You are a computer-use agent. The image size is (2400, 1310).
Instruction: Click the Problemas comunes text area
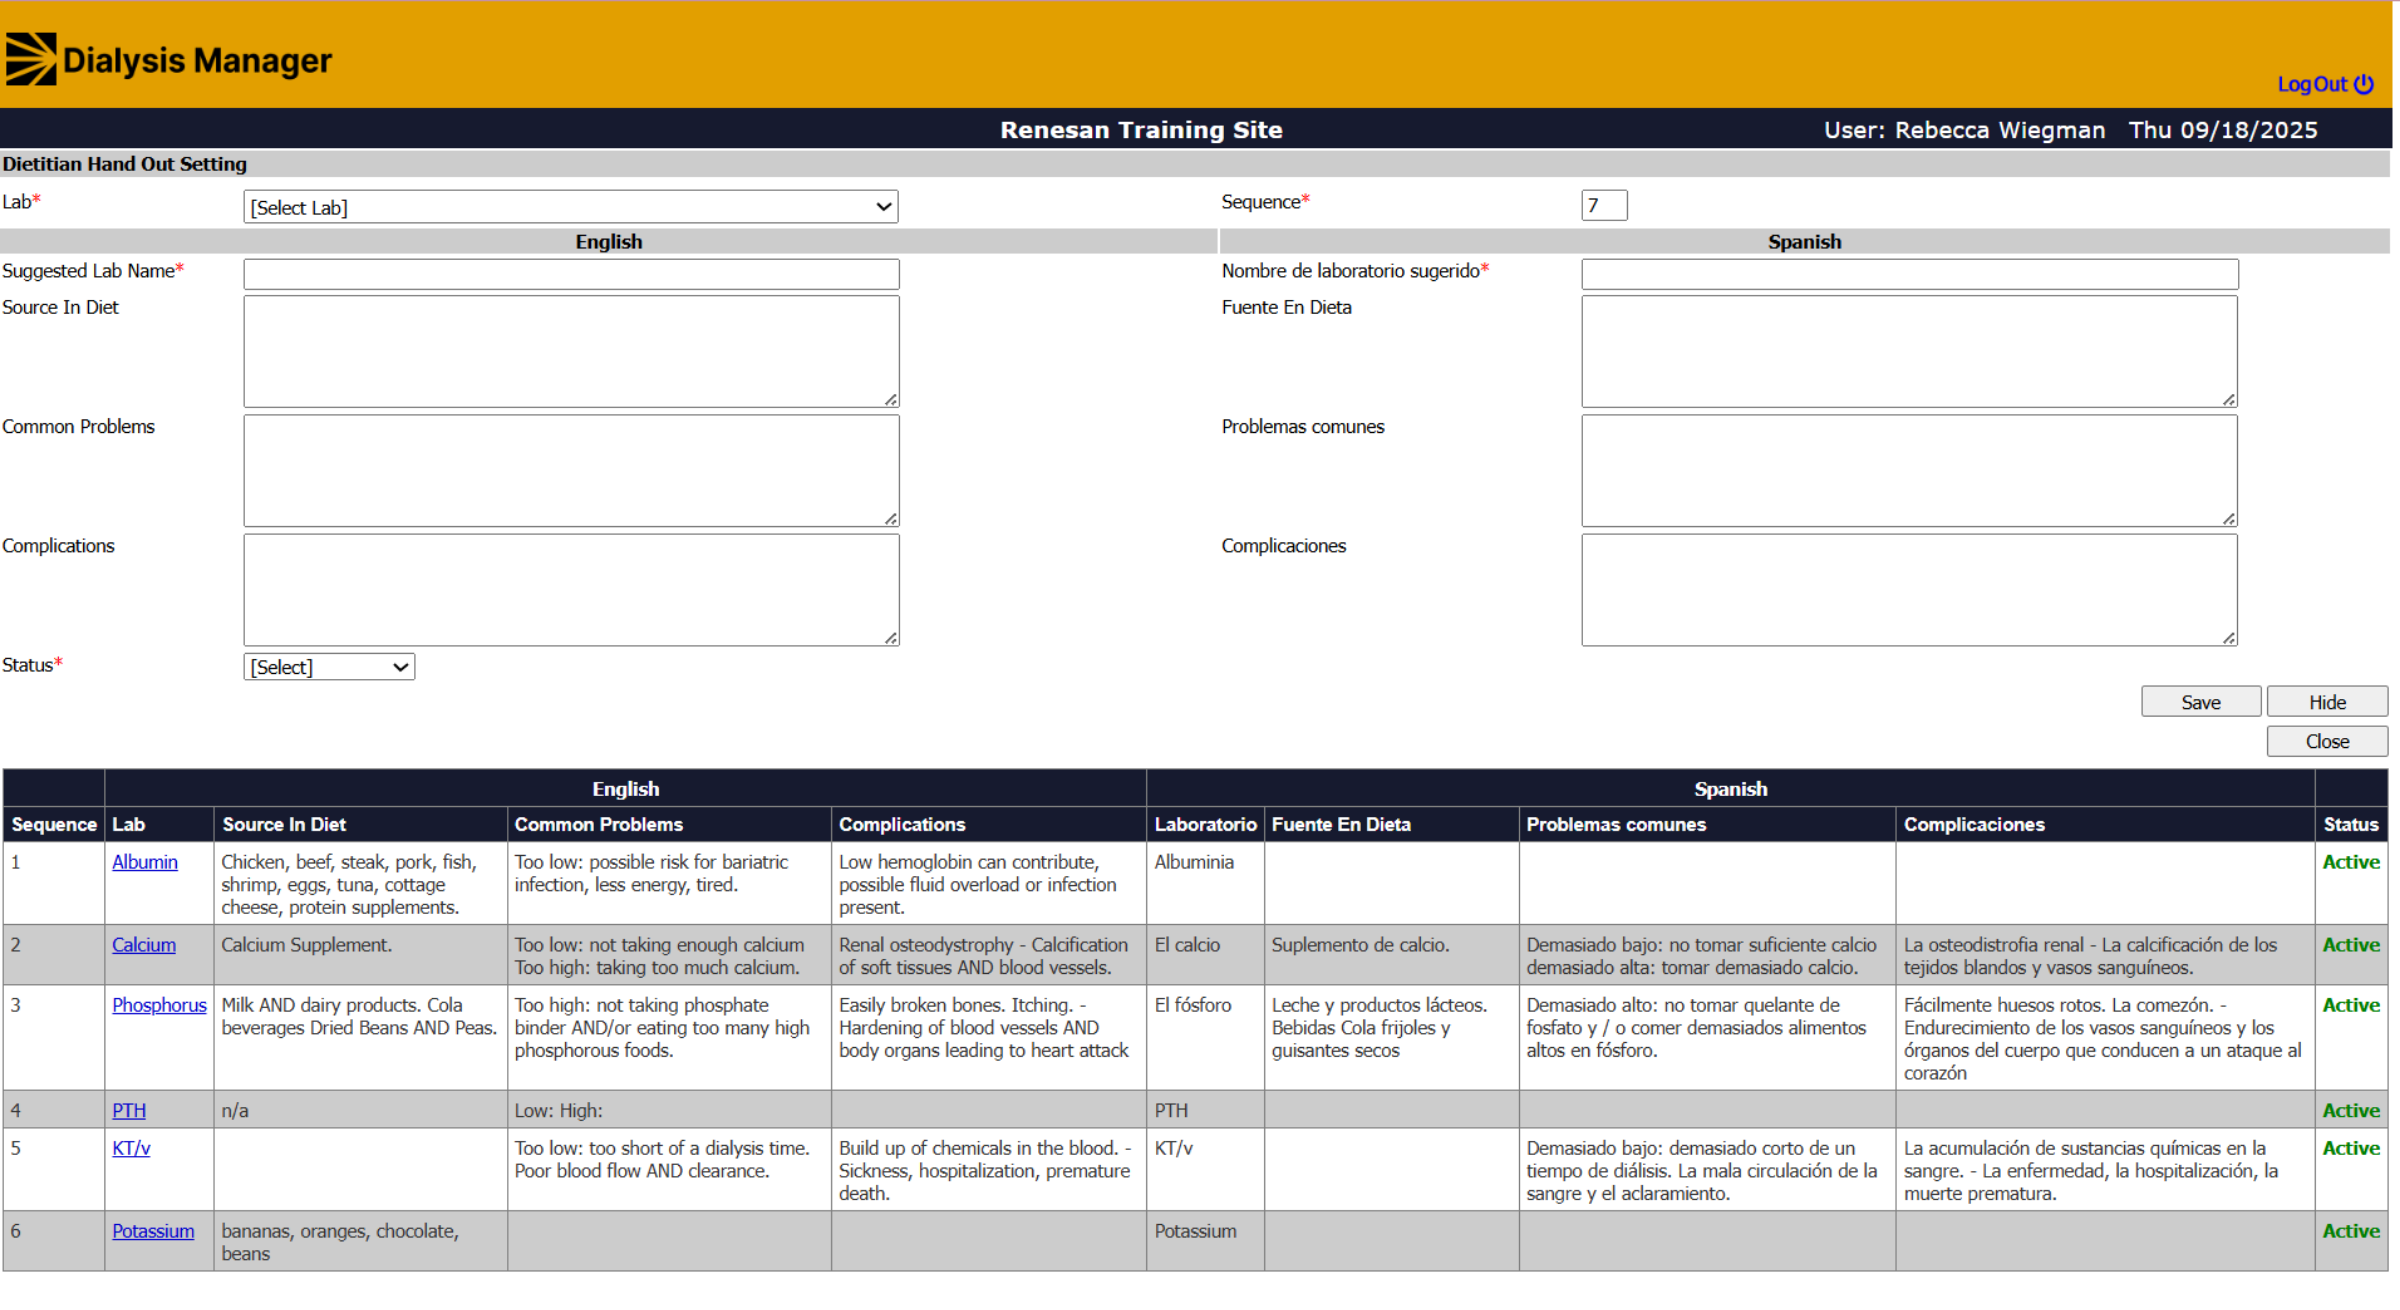(x=1909, y=471)
